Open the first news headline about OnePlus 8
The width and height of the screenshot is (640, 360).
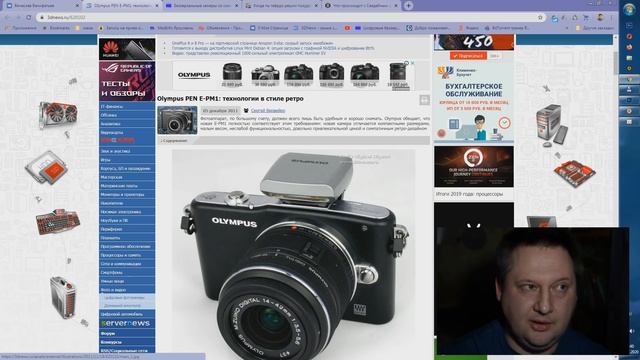click(252, 43)
